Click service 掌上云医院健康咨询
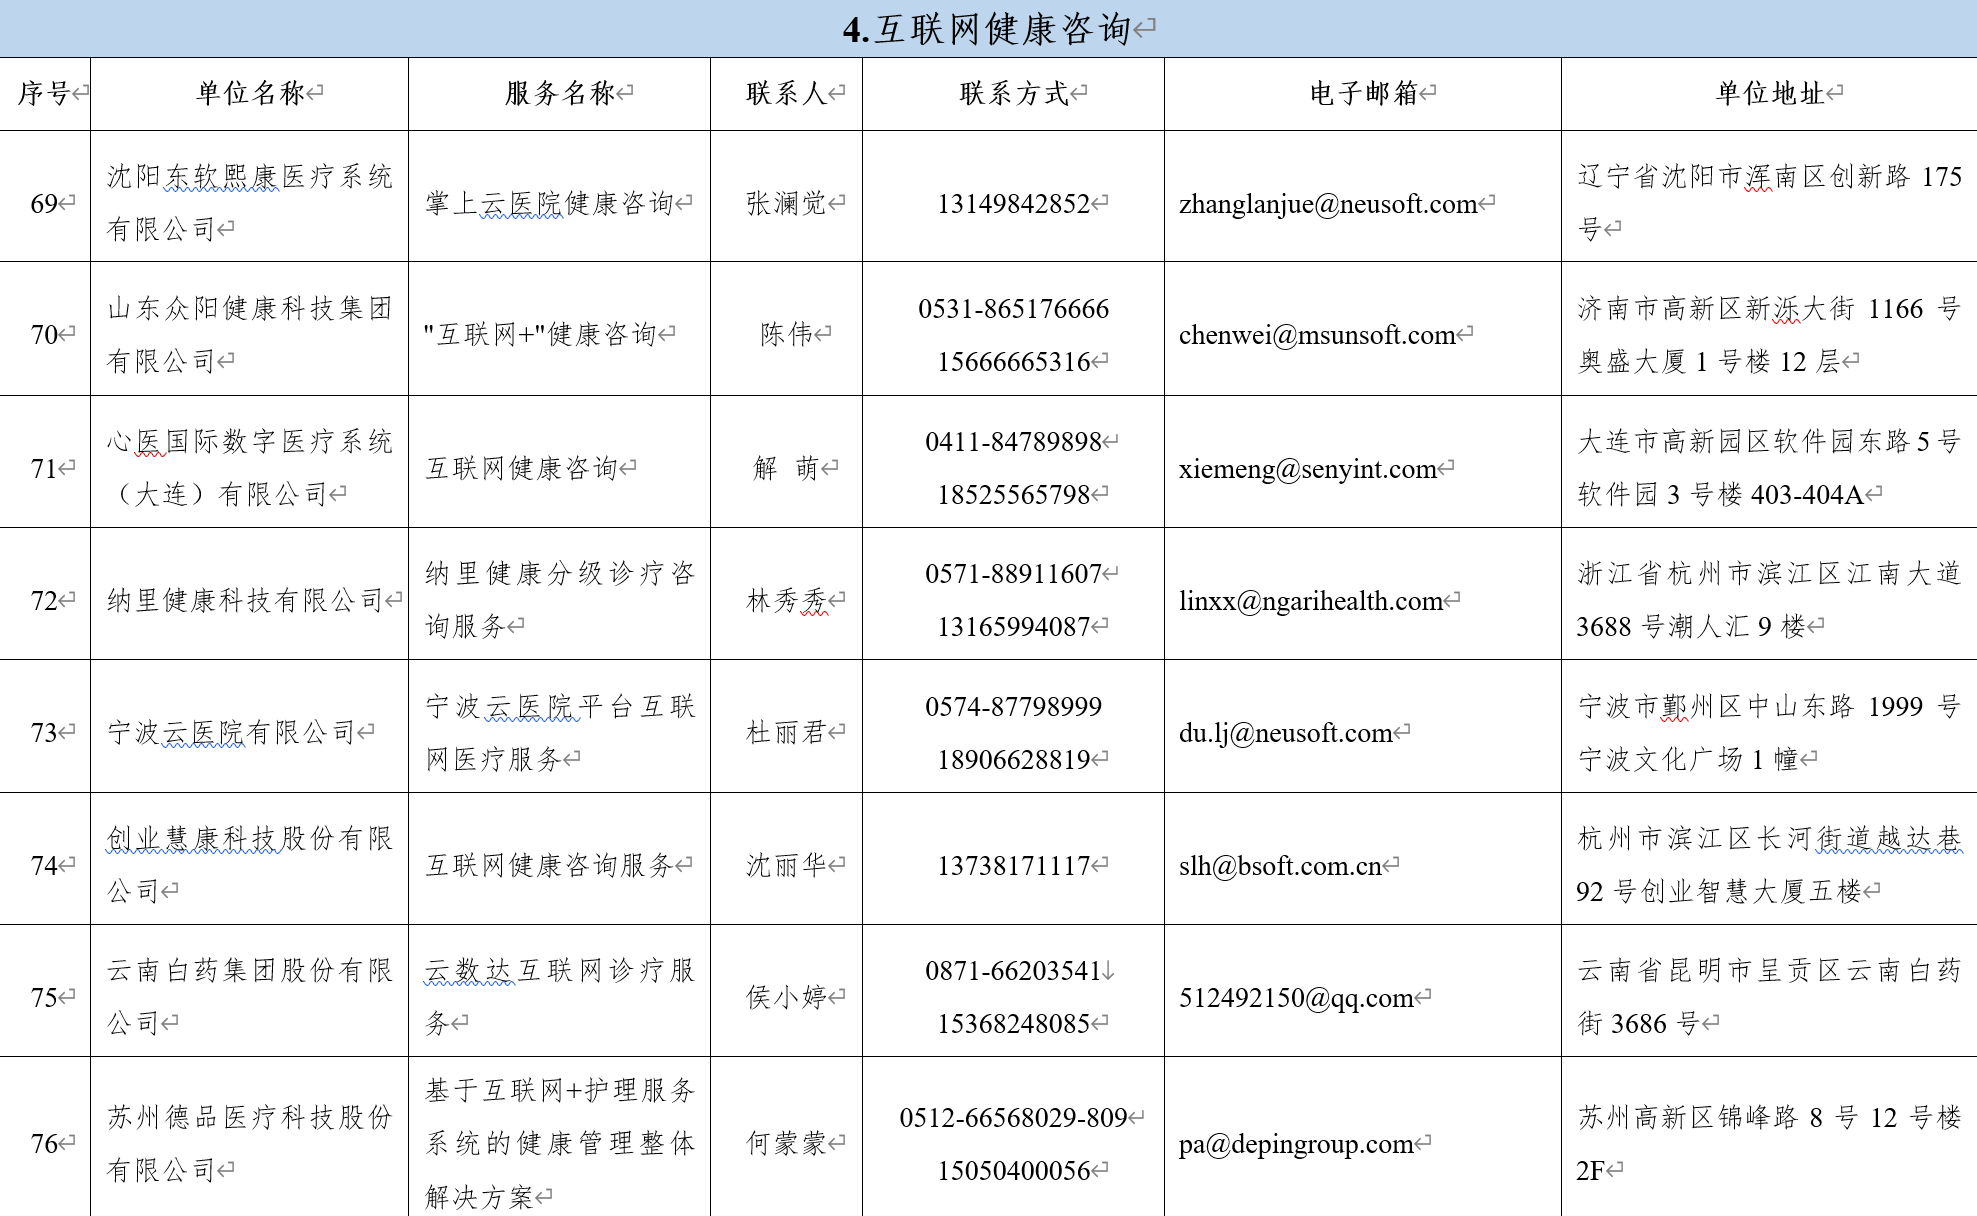Image resolution: width=1977 pixels, height=1216 pixels. (x=549, y=203)
